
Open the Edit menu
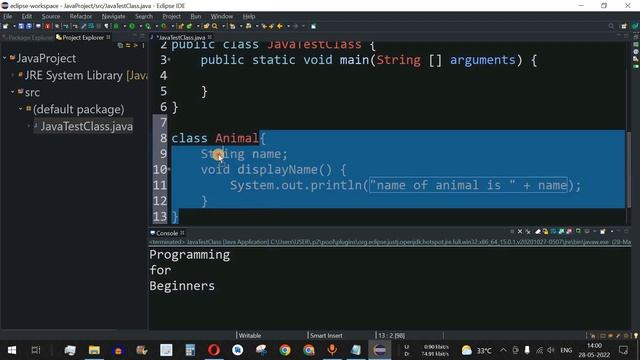[27, 16]
